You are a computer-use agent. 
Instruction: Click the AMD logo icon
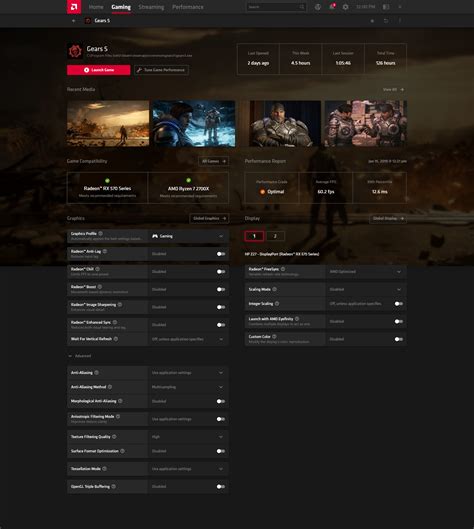point(74,7)
